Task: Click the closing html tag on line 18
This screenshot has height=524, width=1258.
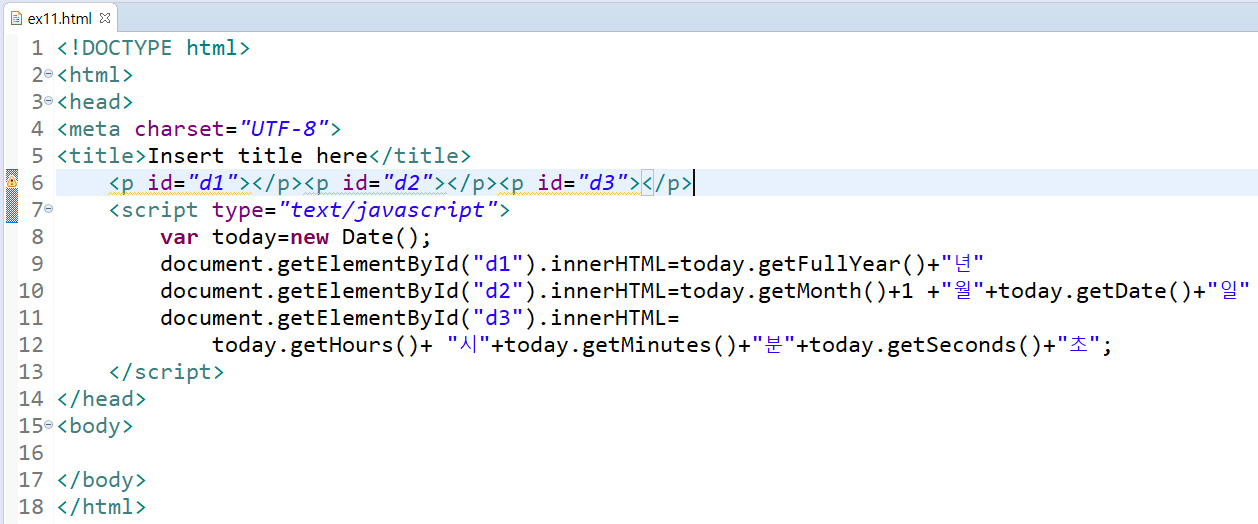Action: click(x=101, y=506)
